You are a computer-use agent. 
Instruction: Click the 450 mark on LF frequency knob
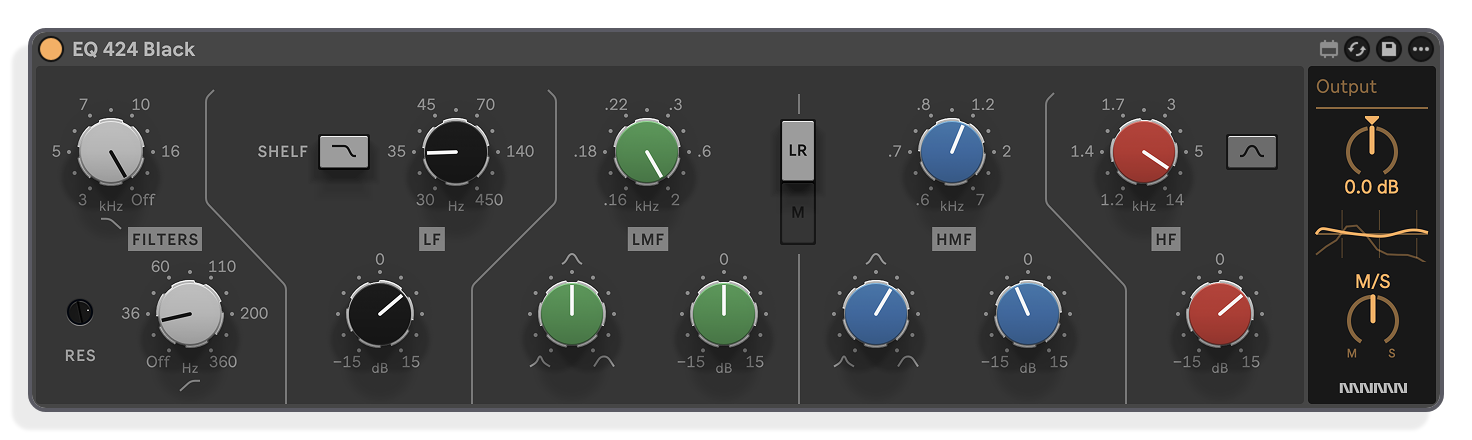(487, 199)
